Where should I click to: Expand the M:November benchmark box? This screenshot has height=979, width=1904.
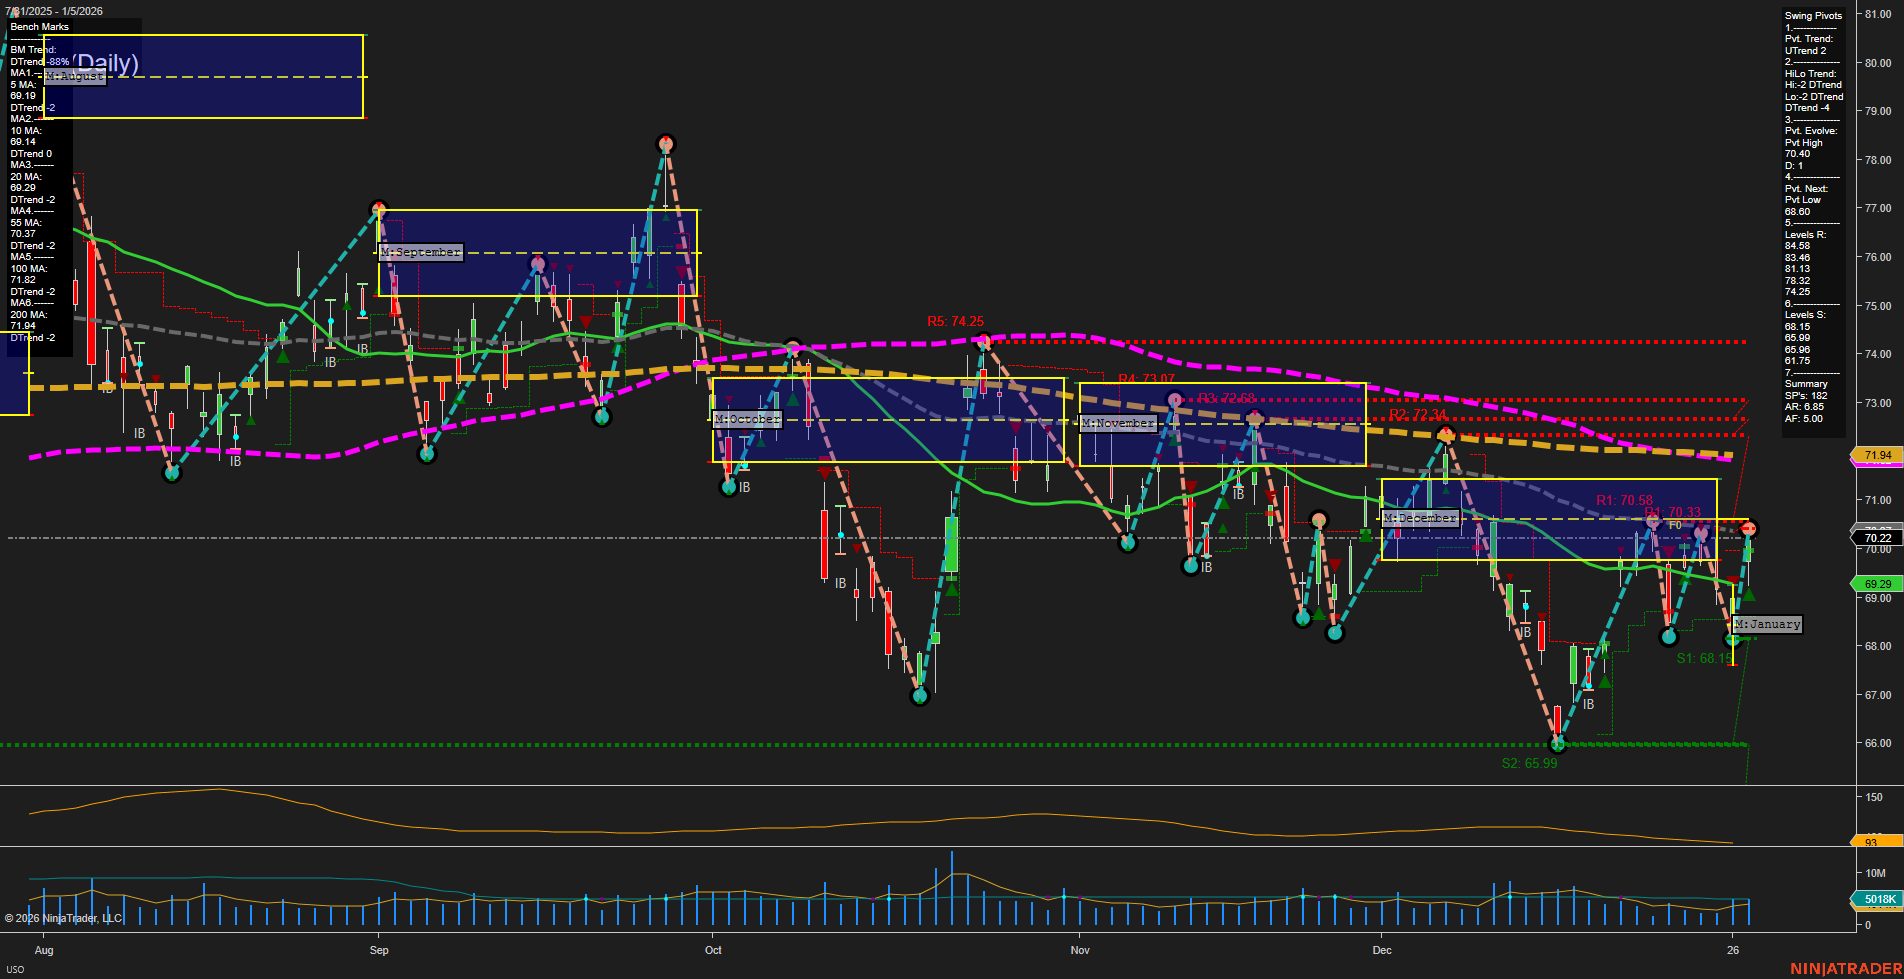(x=1119, y=423)
